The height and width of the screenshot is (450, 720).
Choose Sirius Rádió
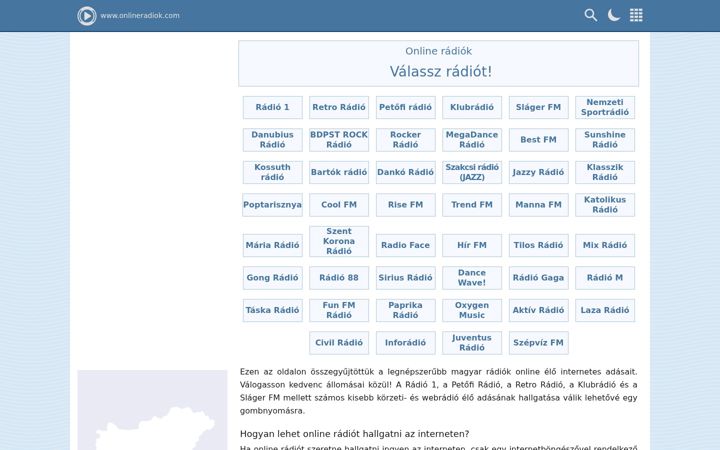(x=405, y=278)
